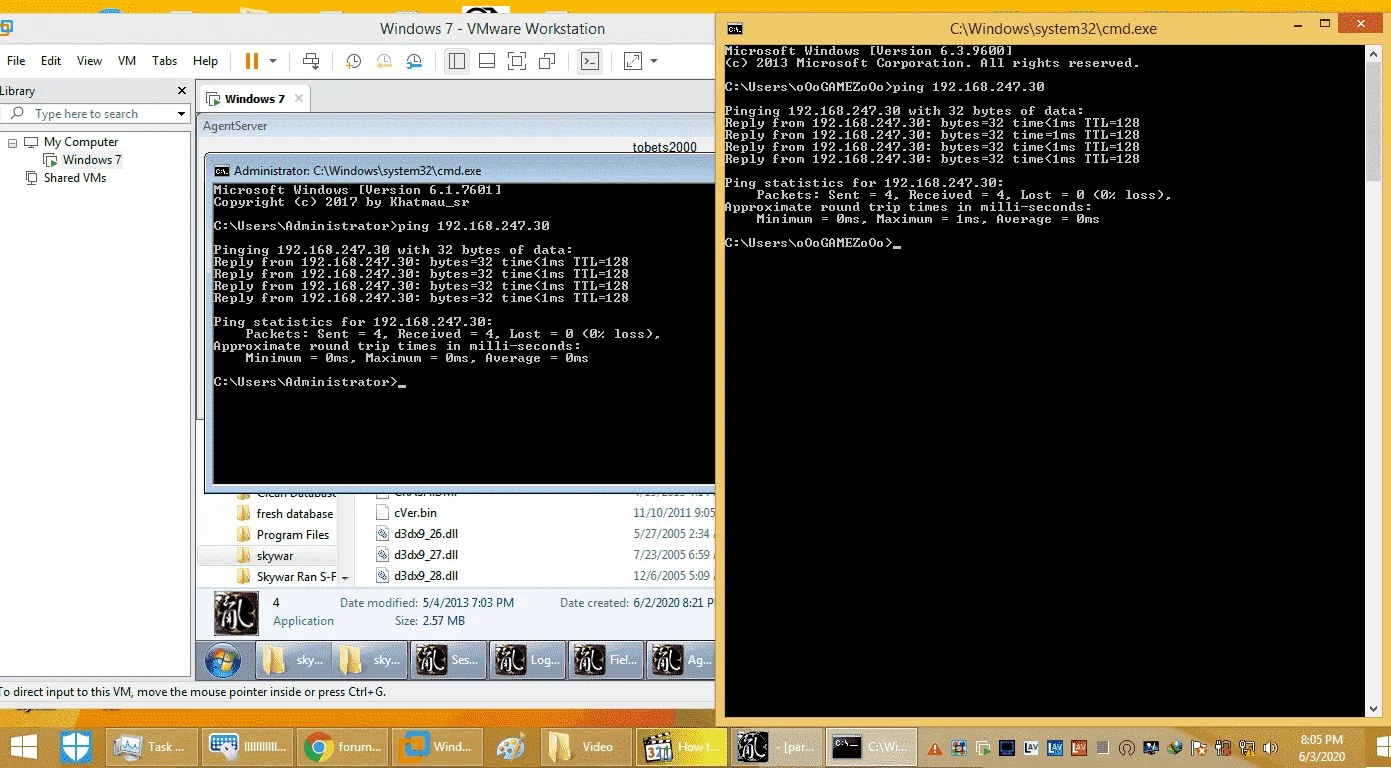
Task: Click the application thumbnail in details pane
Action: click(236, 613)
